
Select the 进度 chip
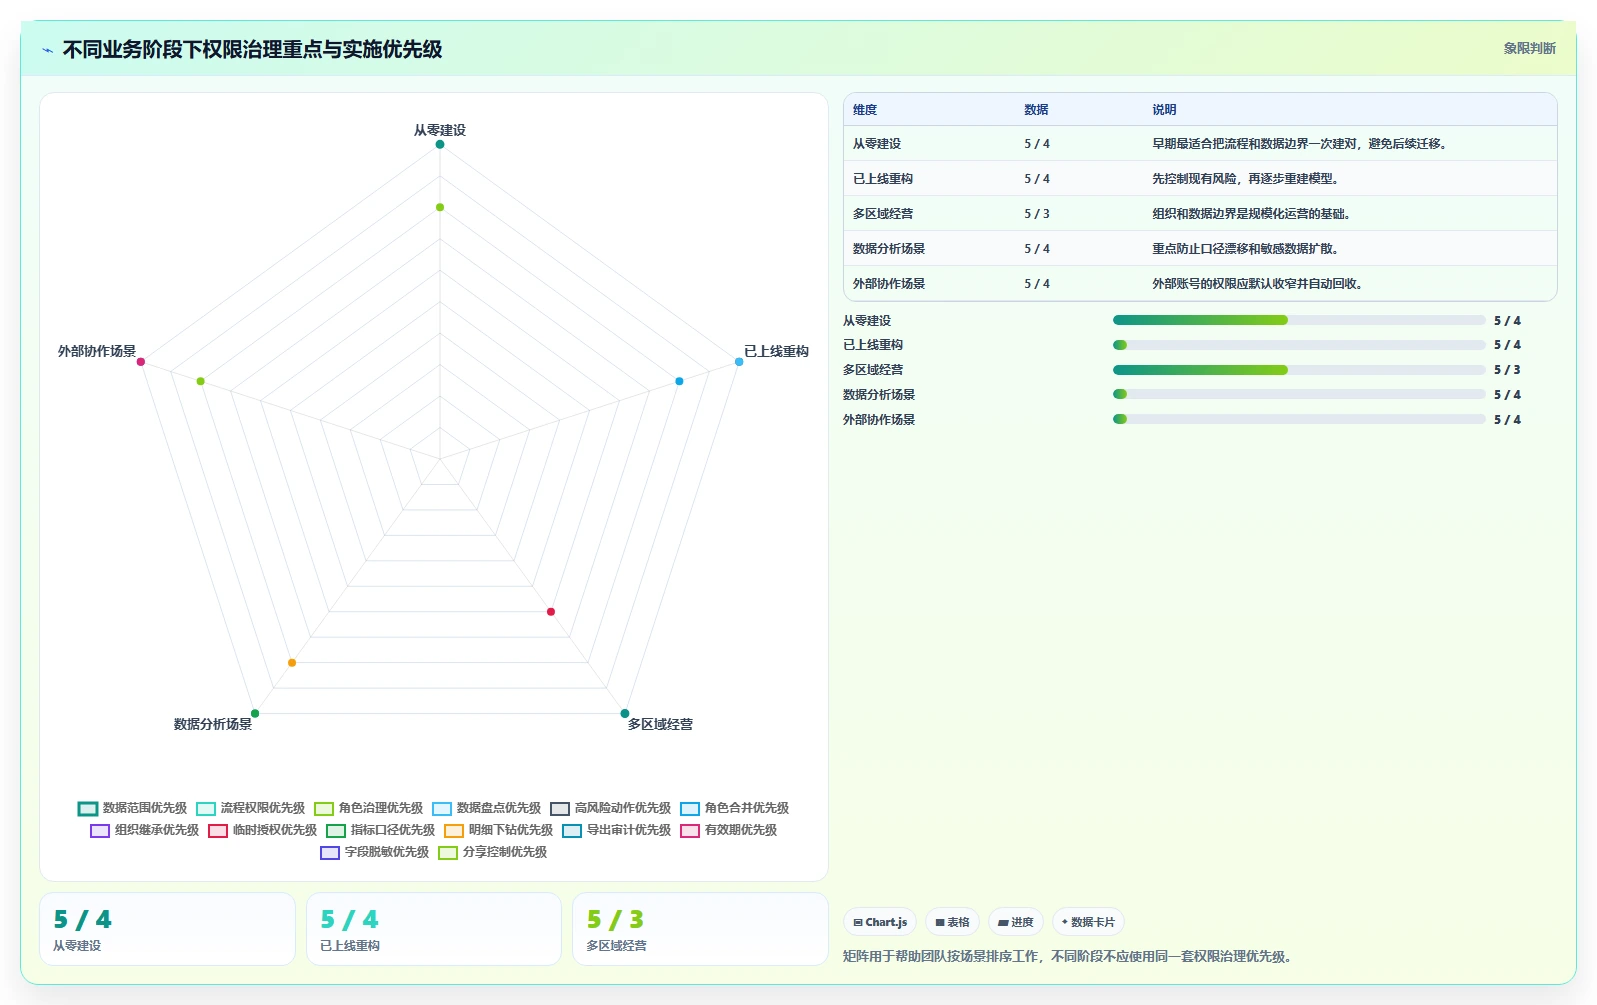click(x=1016, y=922)
